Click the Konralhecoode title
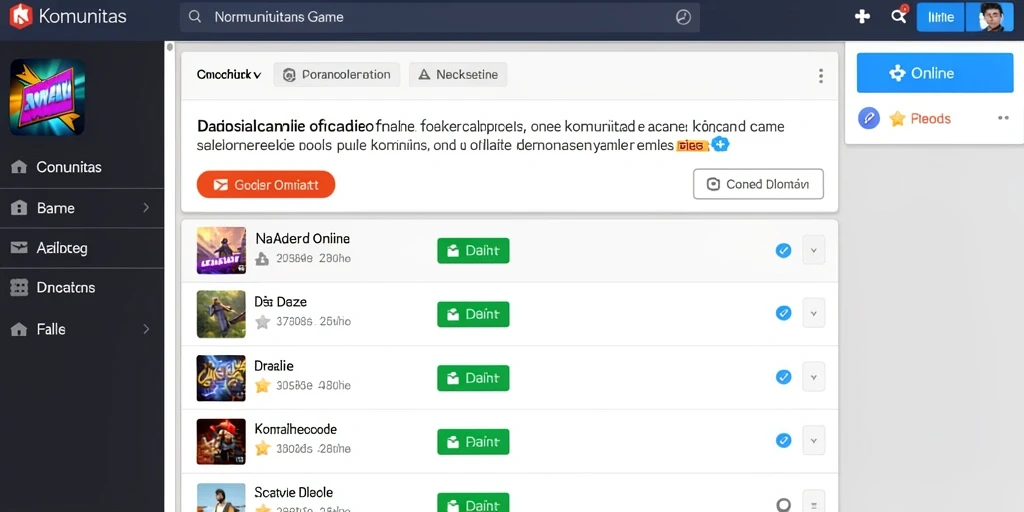The image size is (1024, 512). point(296,429)
